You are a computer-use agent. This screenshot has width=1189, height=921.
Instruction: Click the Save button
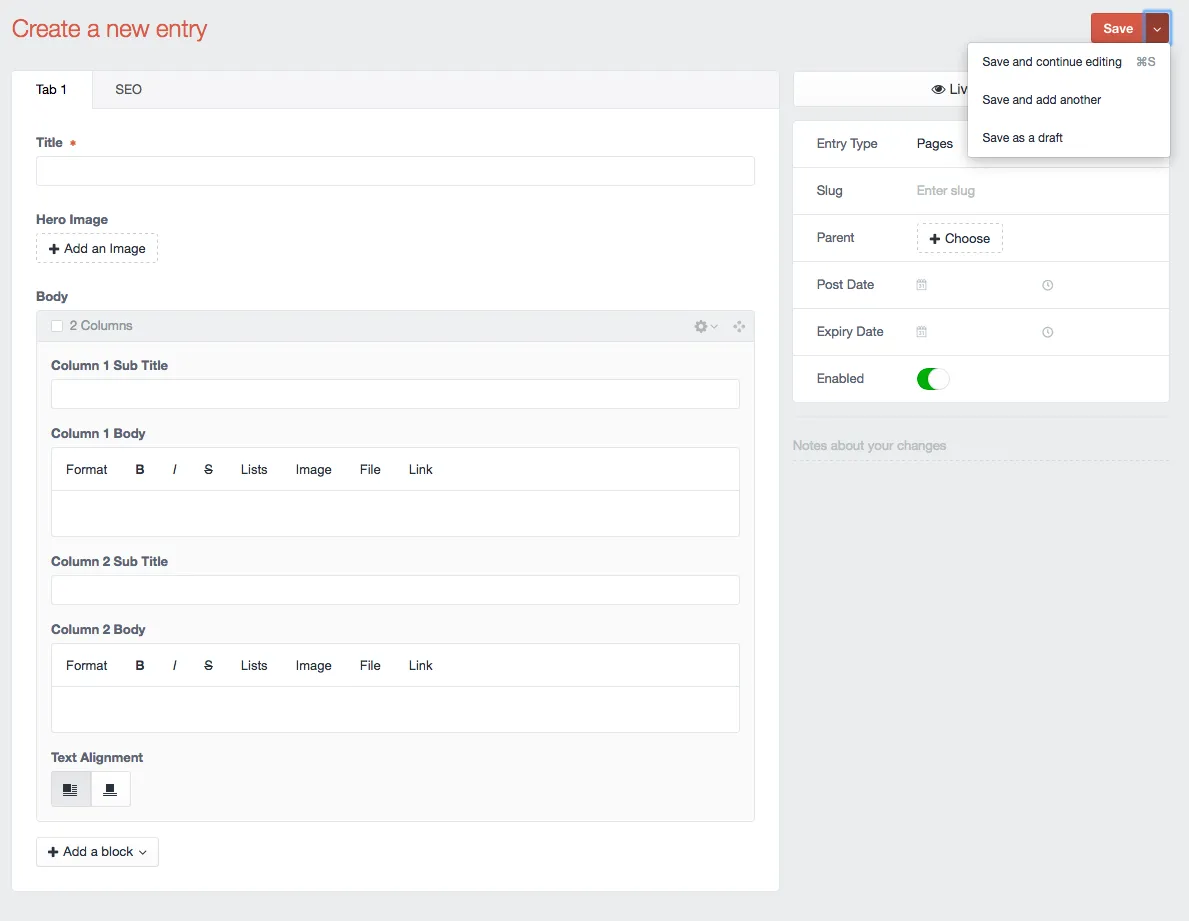click(1117, 29)
